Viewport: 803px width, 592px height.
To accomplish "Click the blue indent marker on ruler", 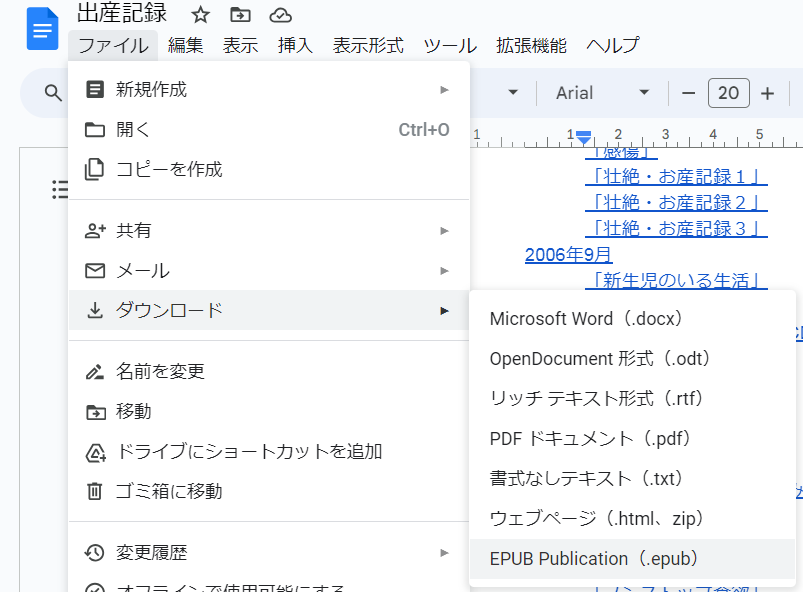I will point(584,137).
